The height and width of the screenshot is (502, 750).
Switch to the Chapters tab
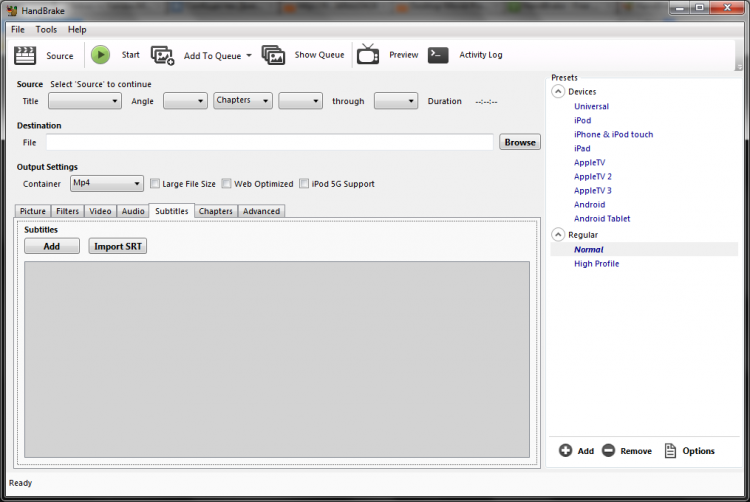(216, 211)
